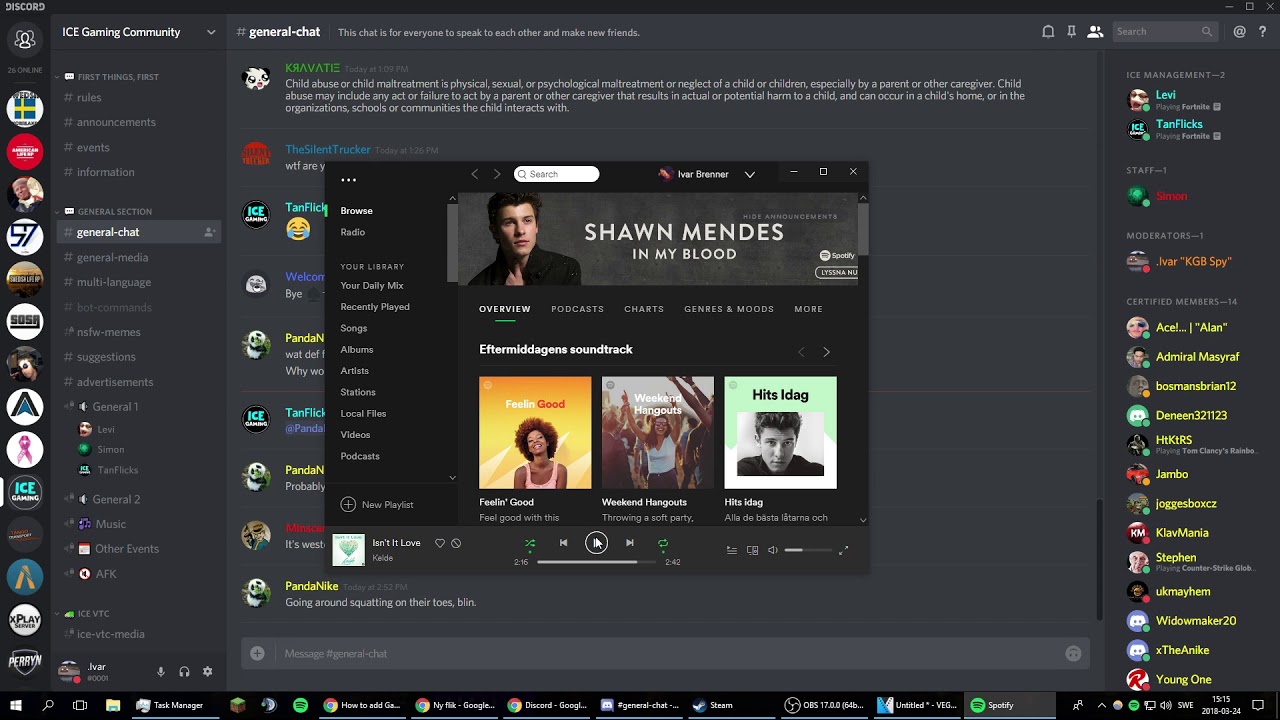Click Isn't It Love album art
The width and height of the screenshot is (1280, 720).
click(x=348, y=550)
